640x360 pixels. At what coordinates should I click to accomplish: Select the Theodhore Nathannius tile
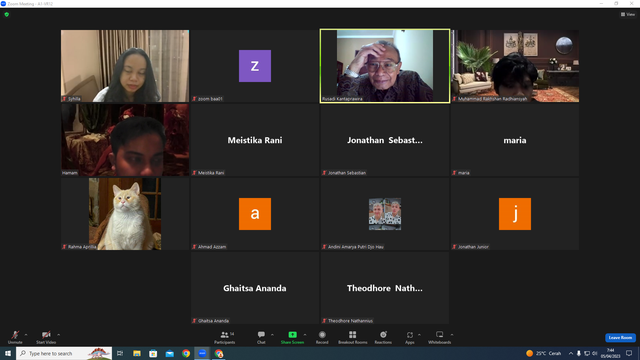(385, 288)
